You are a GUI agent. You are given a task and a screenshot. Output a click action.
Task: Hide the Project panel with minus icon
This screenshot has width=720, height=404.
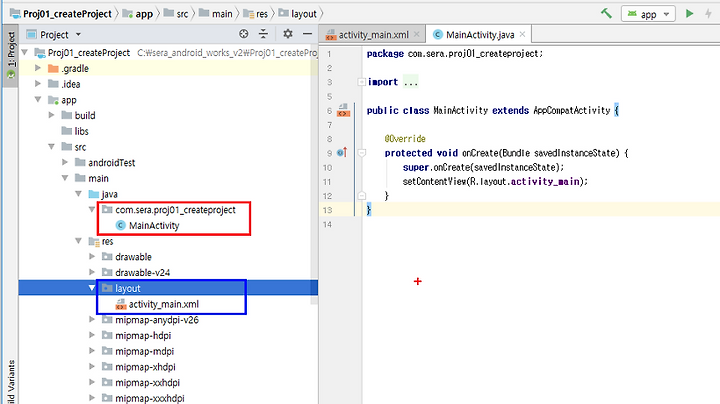(x=307, y=34)
